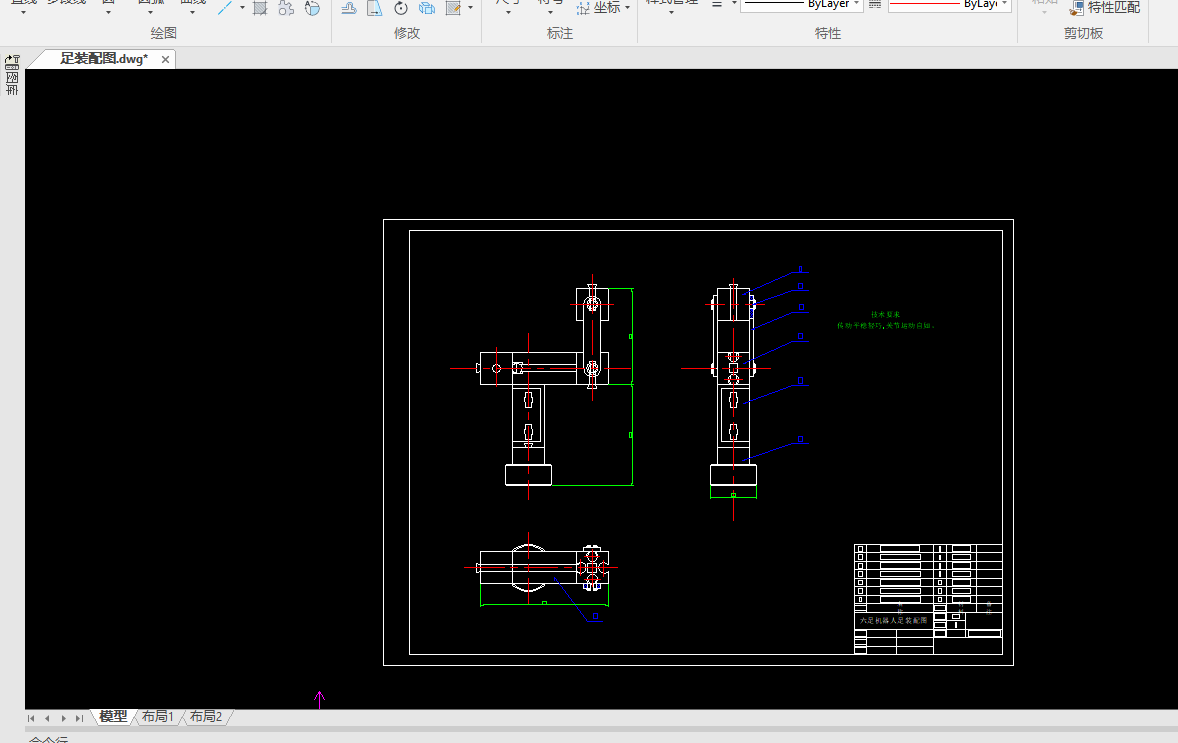Image resolution: width=1178 pixels, height=743 pixels.
Task: Click the rotate tool in Modify panel
Action: tap(401, 8)
